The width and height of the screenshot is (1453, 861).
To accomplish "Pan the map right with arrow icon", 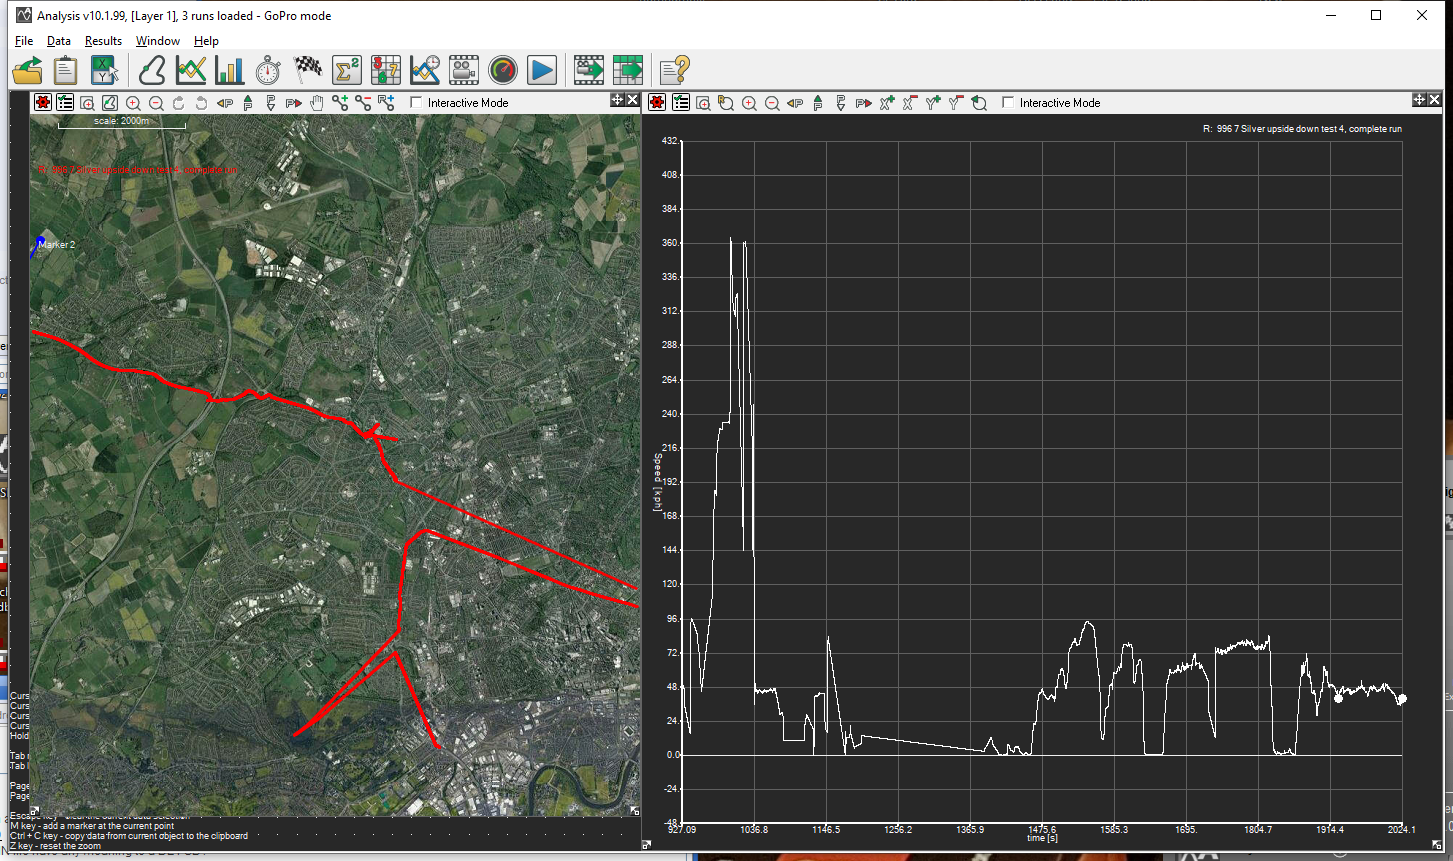I will pyautogui.click(x=294, y=102).
